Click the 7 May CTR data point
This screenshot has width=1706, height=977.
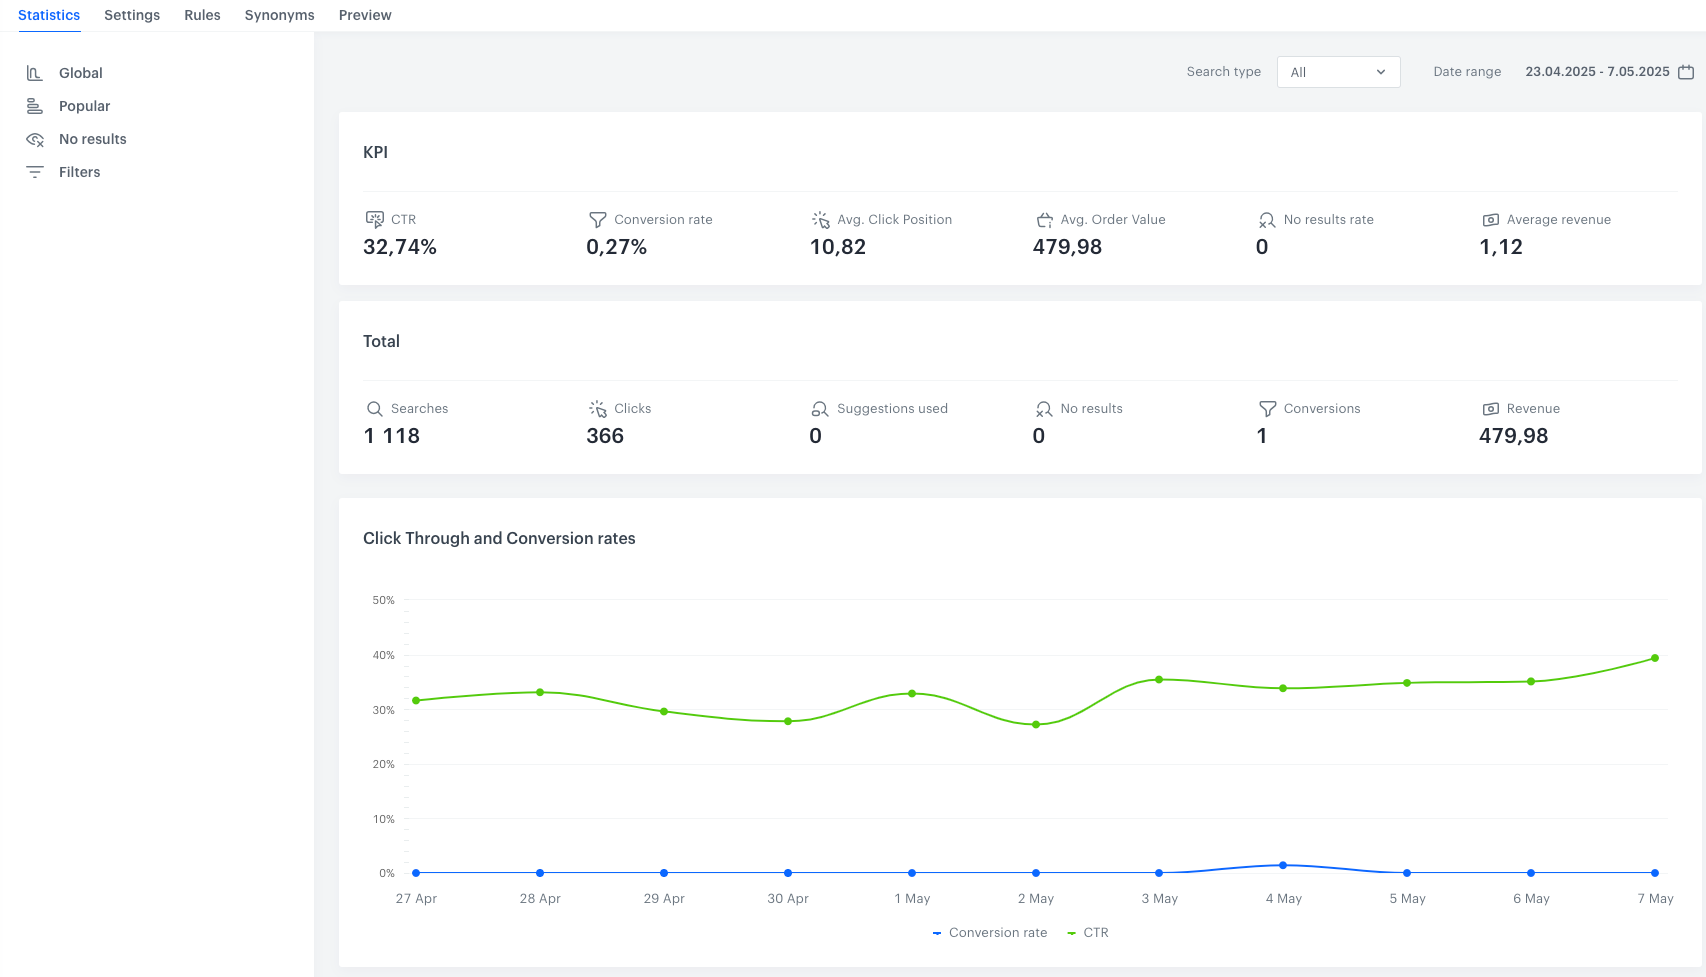point(1655,658)
